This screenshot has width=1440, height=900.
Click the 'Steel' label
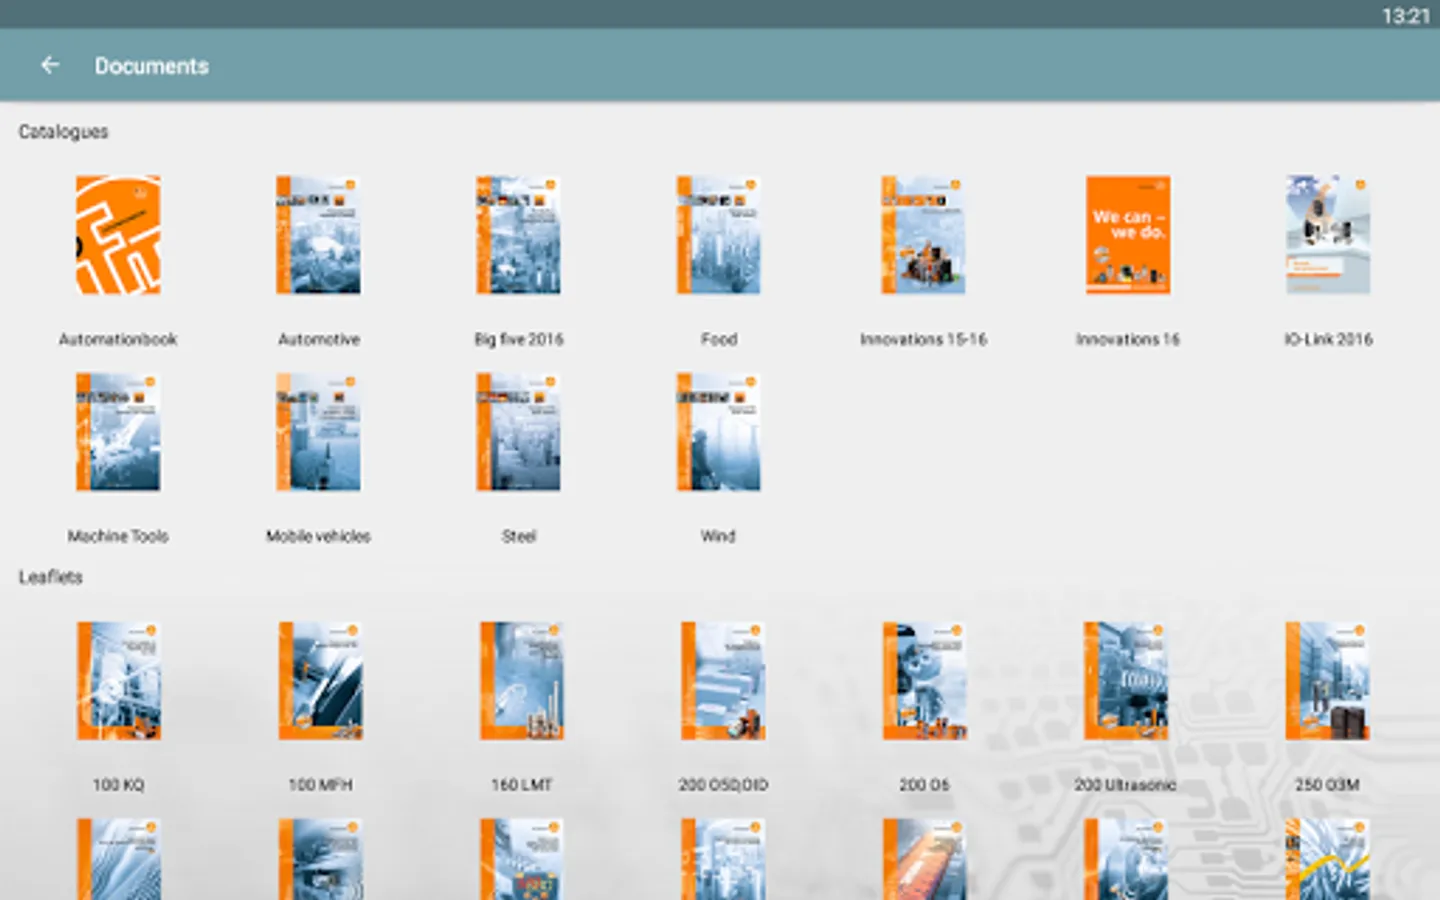pos(519,537)
